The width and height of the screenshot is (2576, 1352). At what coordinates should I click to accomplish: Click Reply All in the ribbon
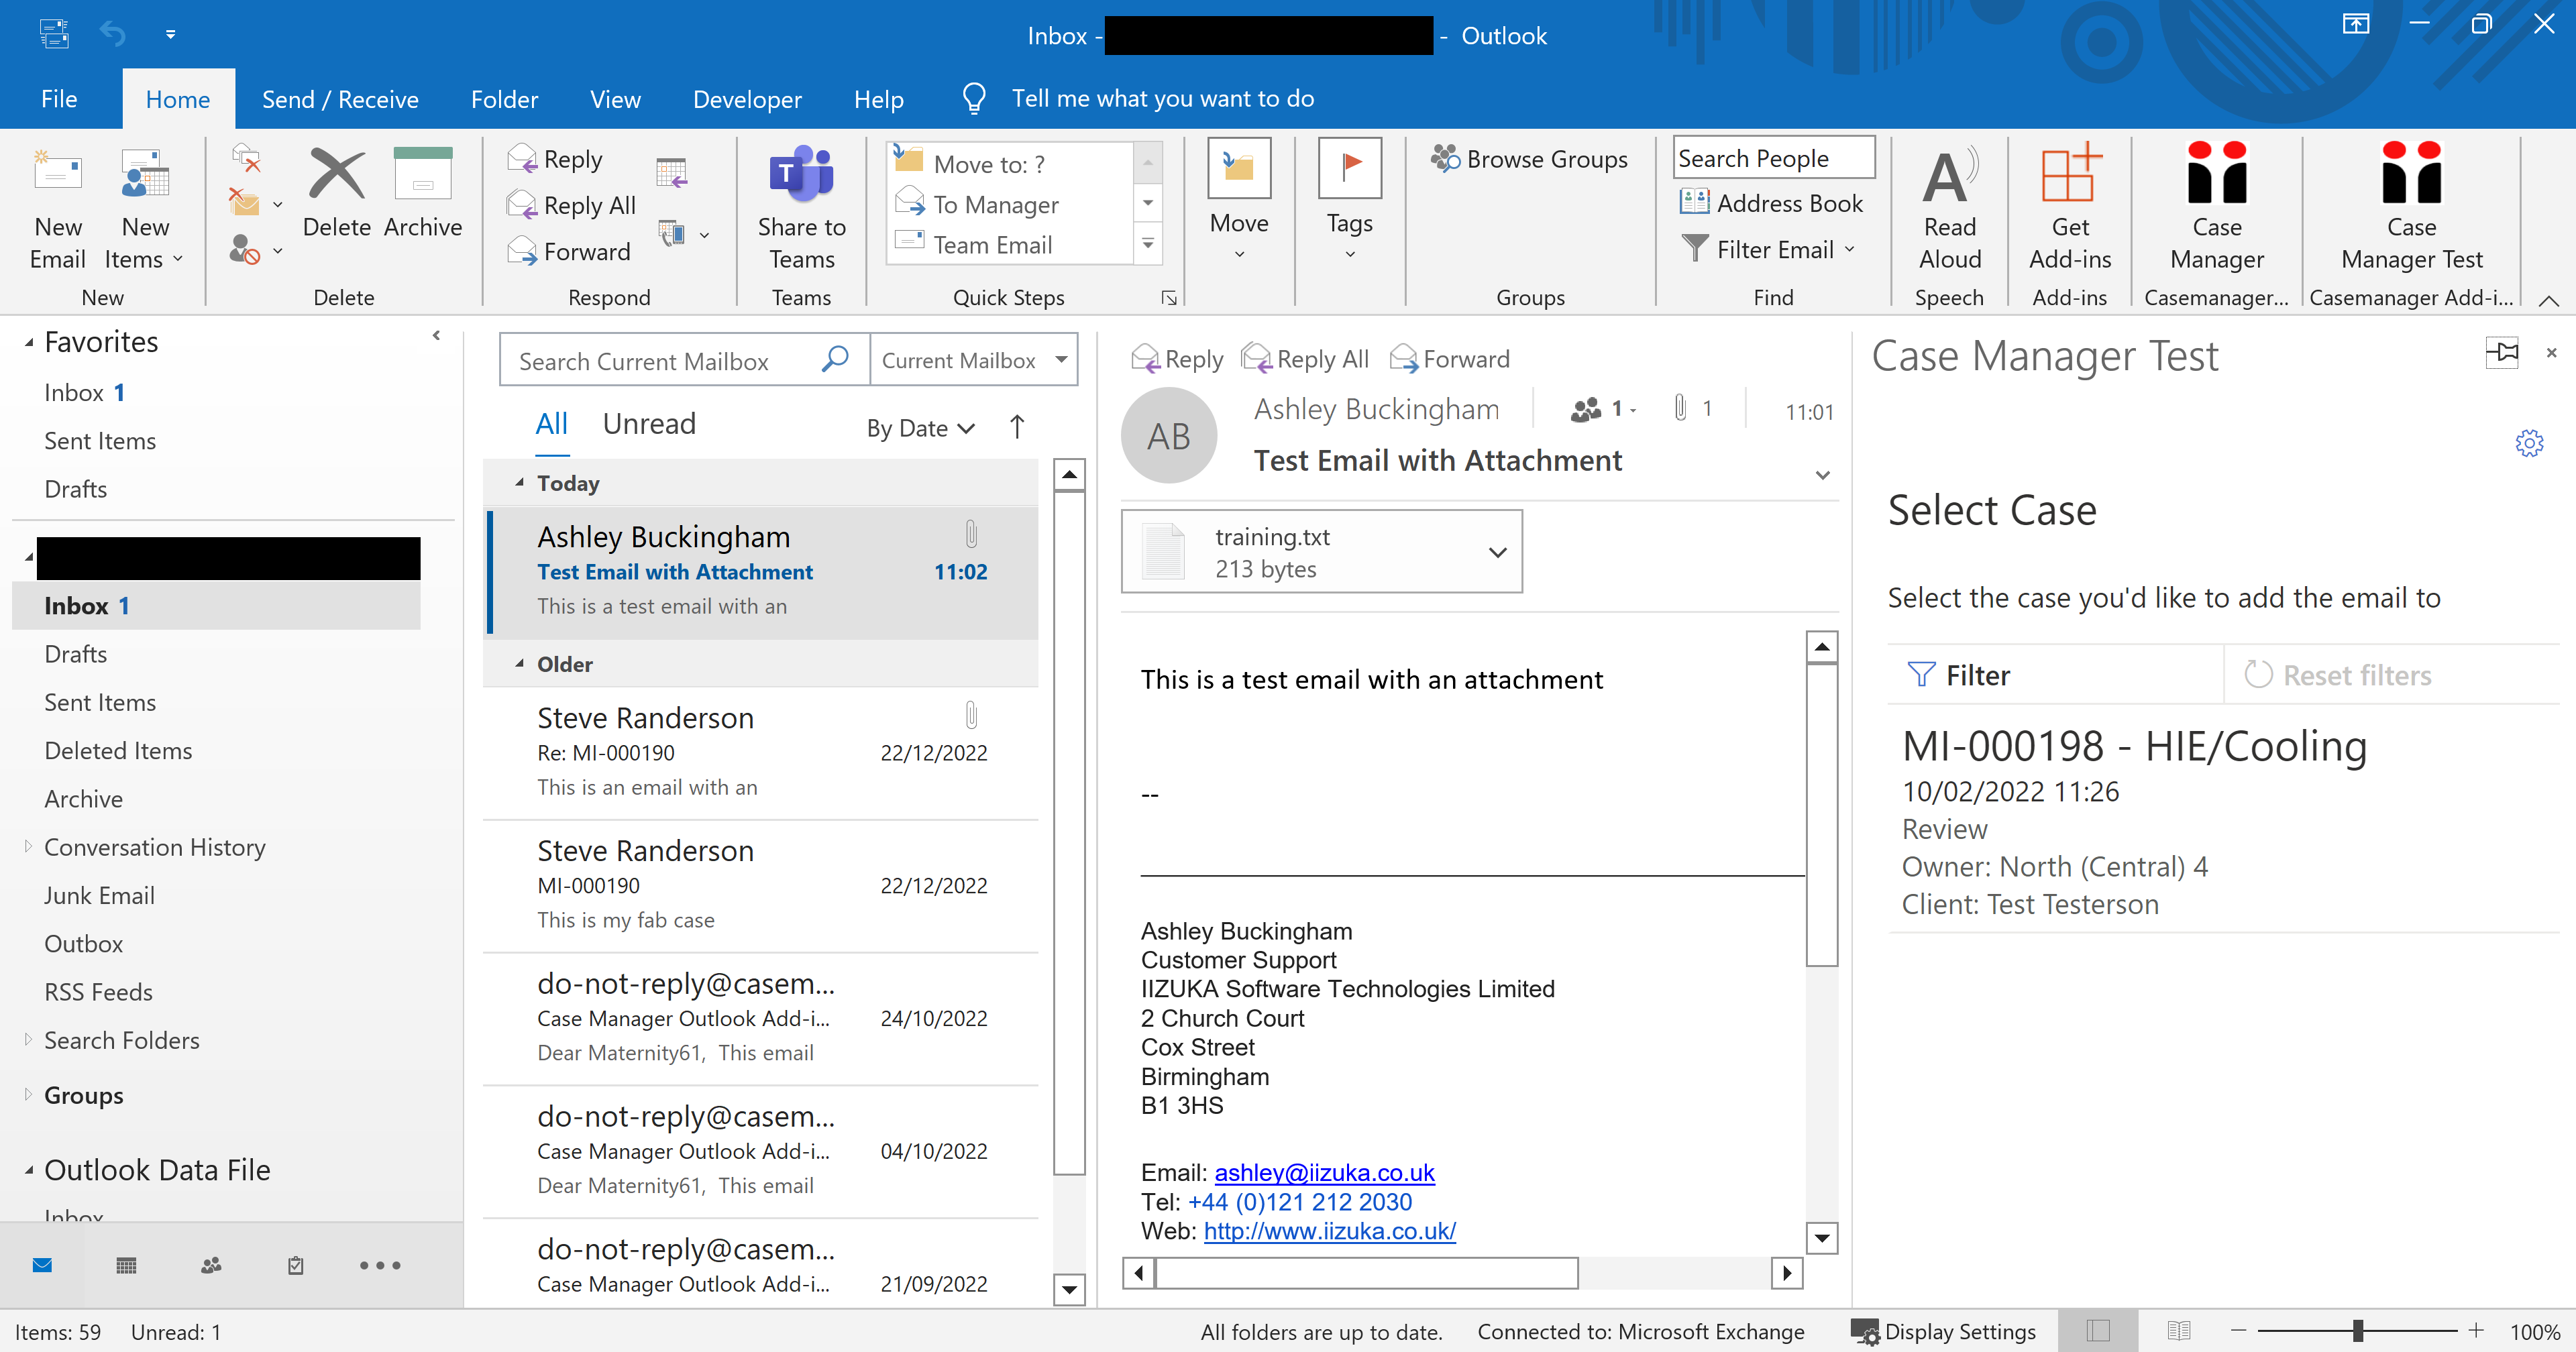(x=571, y=205)
